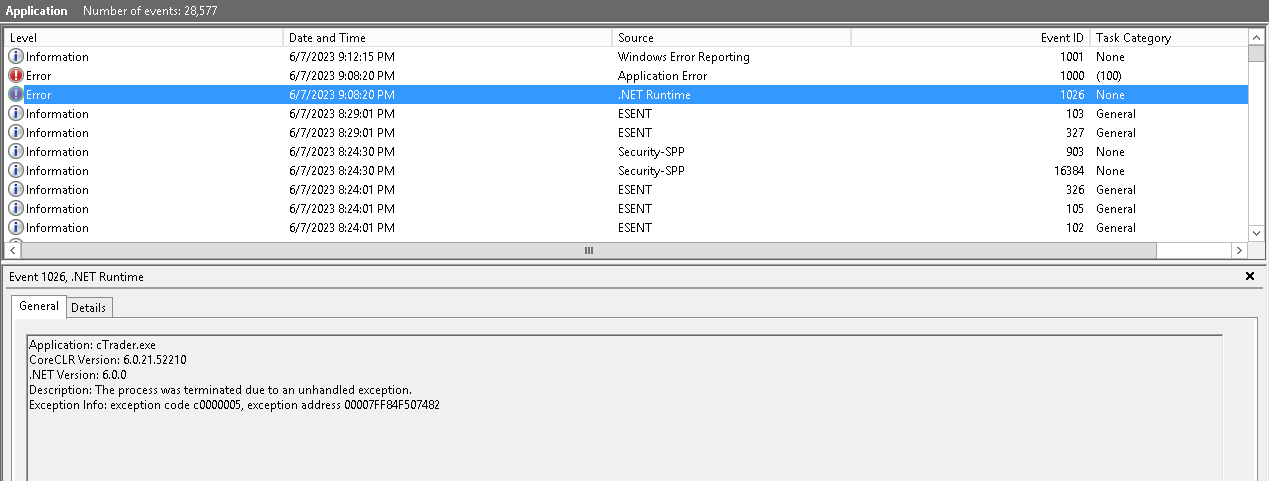
Task: Click the vertical scrollbar thumb of event list
Action: (1256, 54)
